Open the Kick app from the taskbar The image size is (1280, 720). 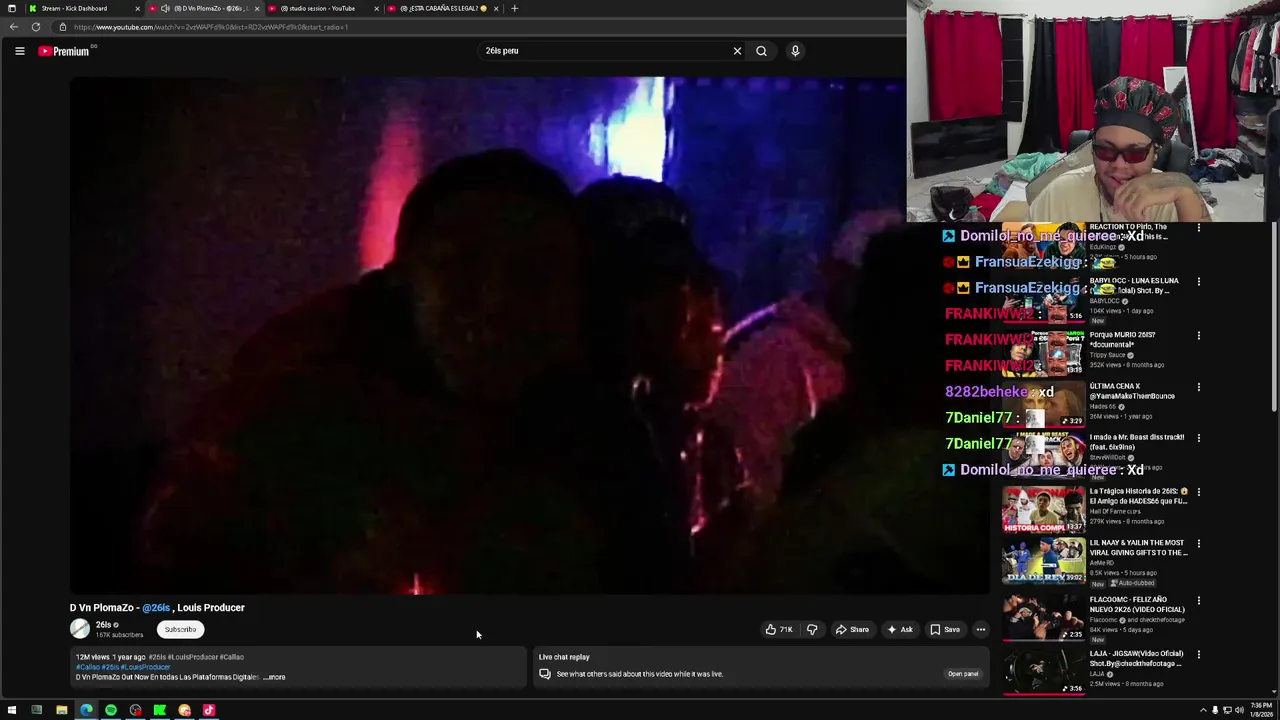pyautogui.click(x=160, y=711)
